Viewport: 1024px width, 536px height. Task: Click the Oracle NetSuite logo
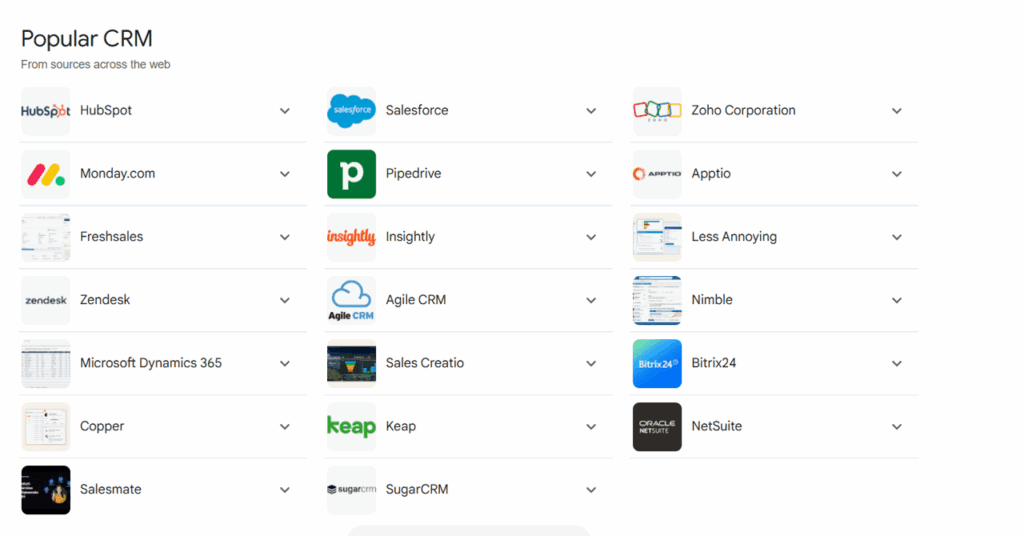(657, 427)
